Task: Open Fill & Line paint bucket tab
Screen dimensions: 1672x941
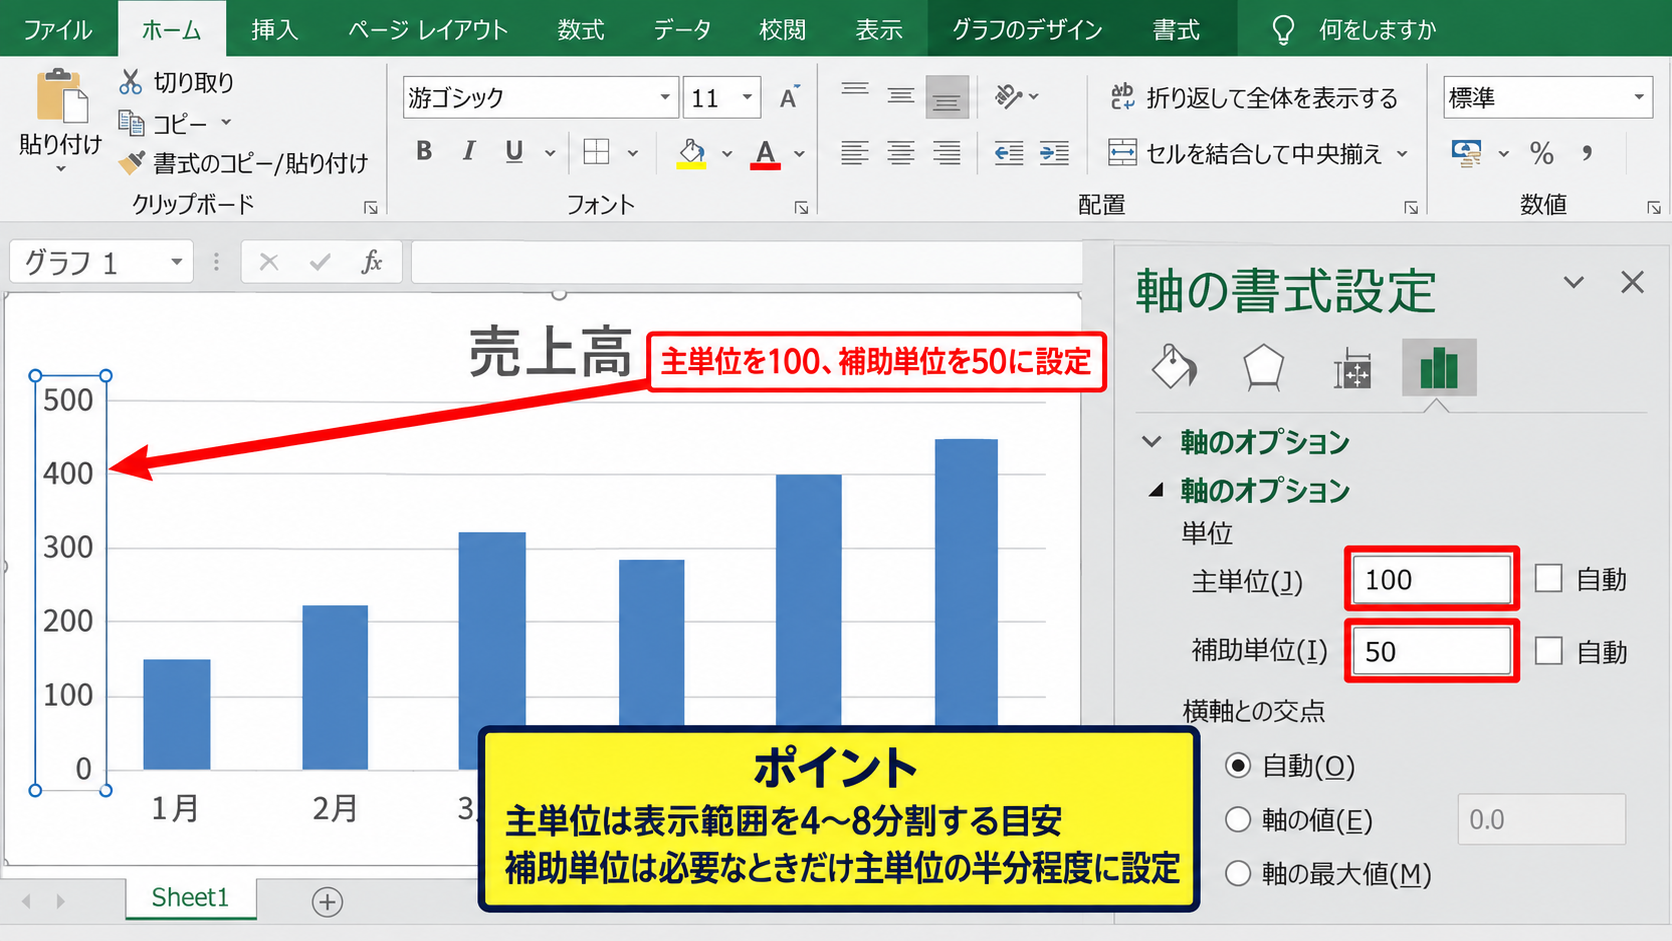Action: [1174, 367]
